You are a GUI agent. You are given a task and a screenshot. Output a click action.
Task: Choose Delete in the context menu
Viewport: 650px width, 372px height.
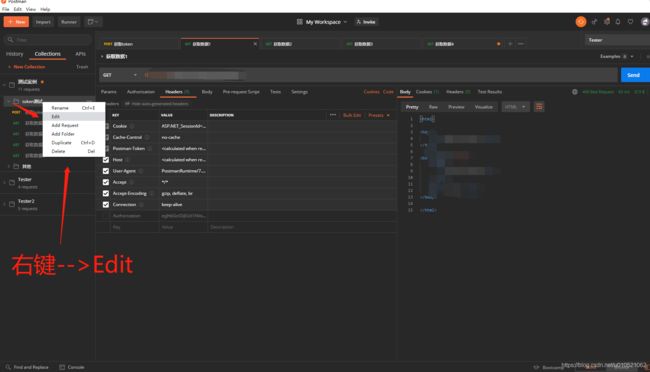74,151
